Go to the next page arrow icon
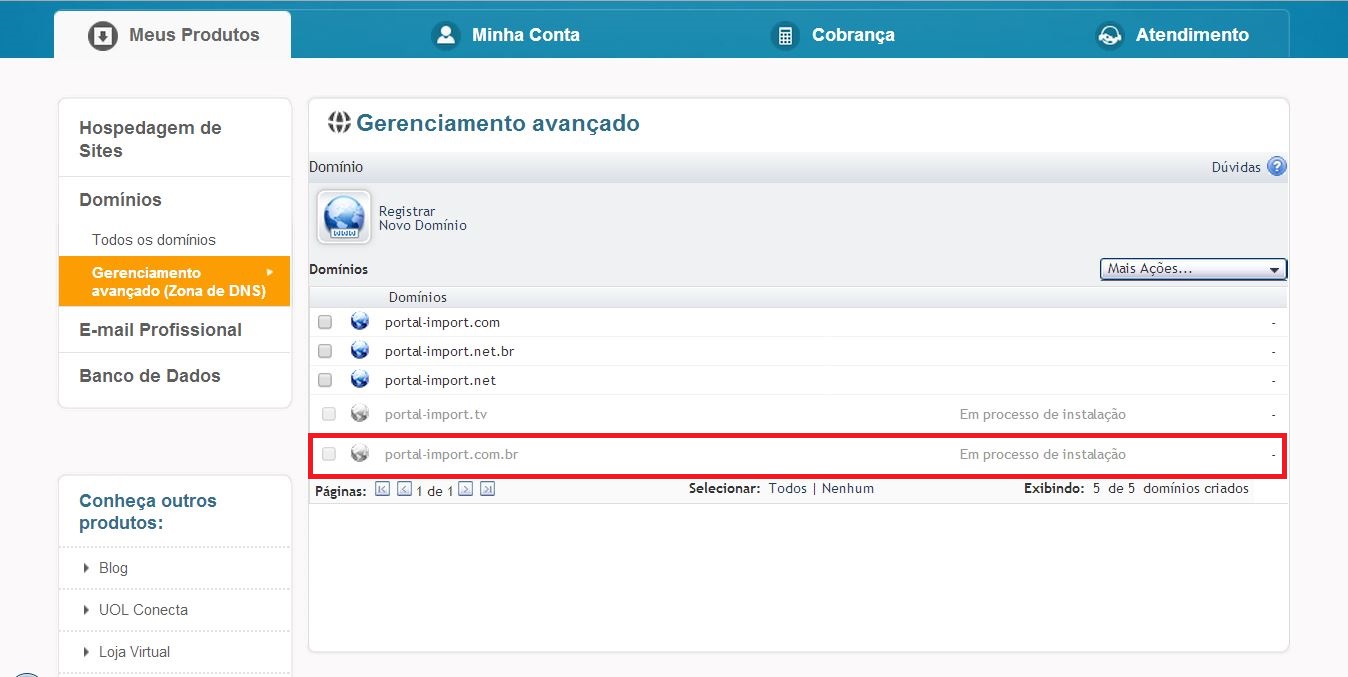Image resolution: width=1348 pixels, height=677 pixels. (465, 489)
